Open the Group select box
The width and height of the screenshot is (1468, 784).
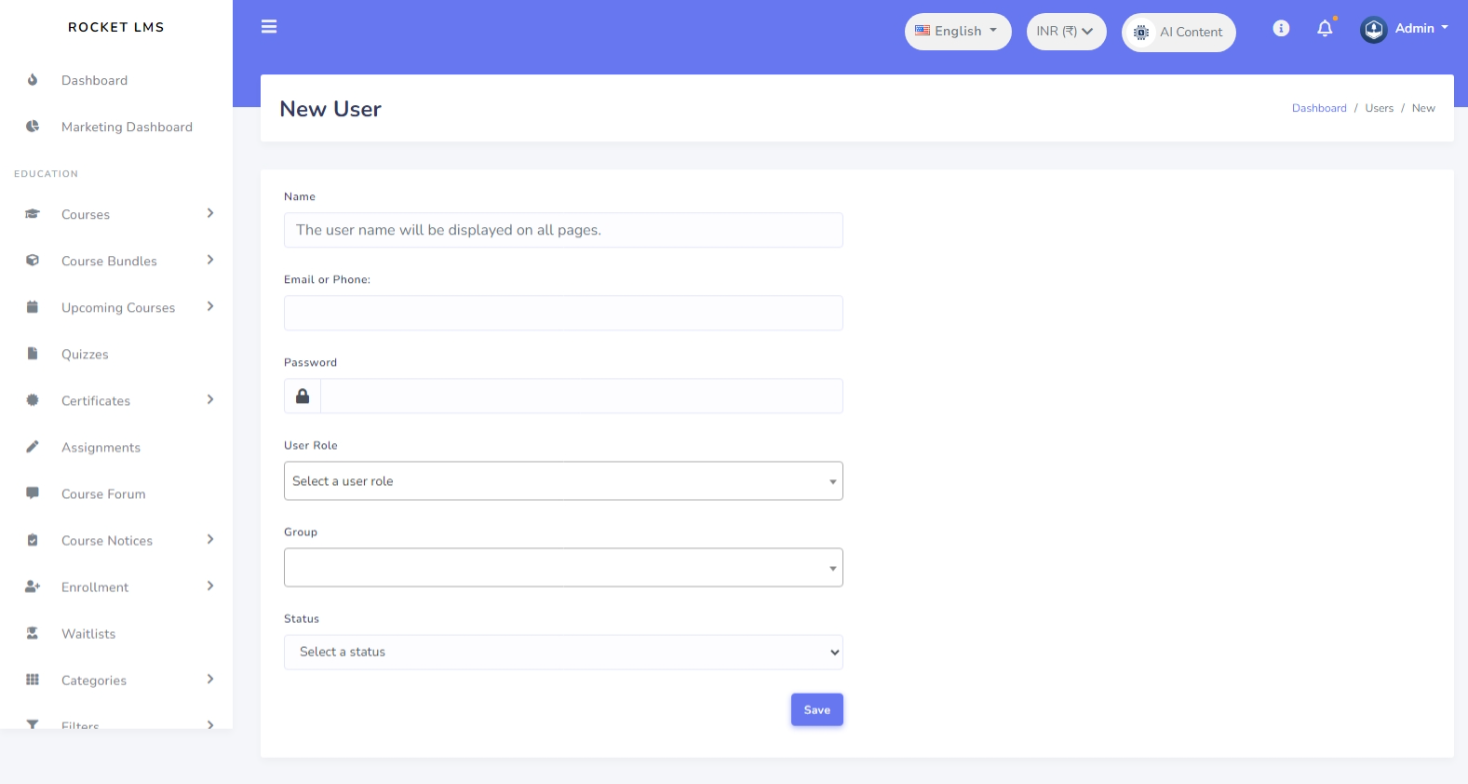pos(563,567)
